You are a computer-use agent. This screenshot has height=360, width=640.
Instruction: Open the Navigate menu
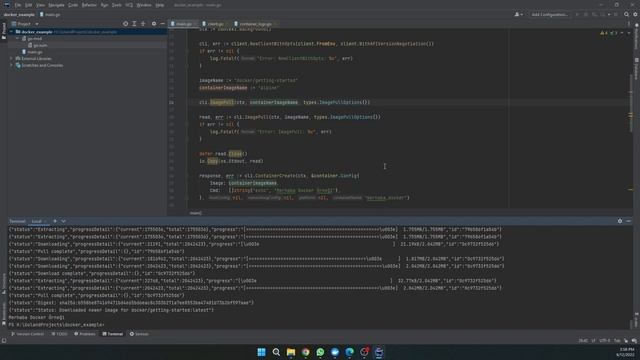pos(56,5)
